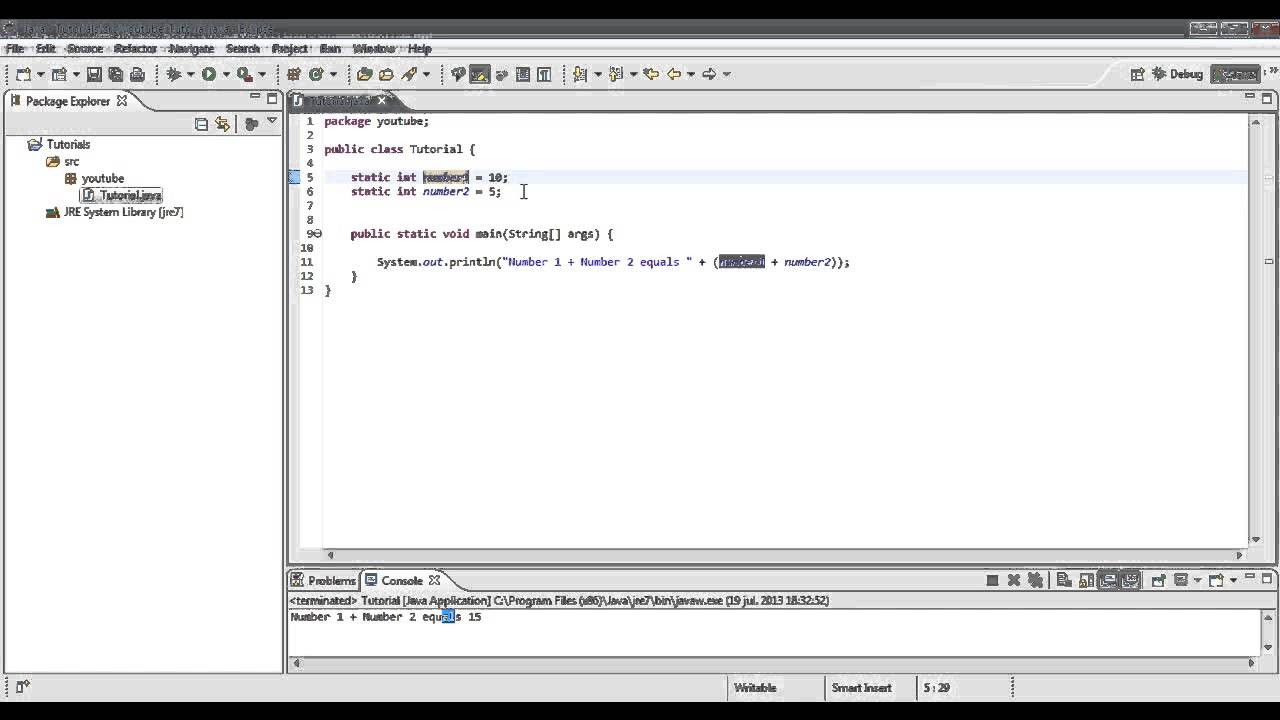Toggle Scroll Lock in the Console toolbar
1280x720 pixels.
coord(1085,580)
